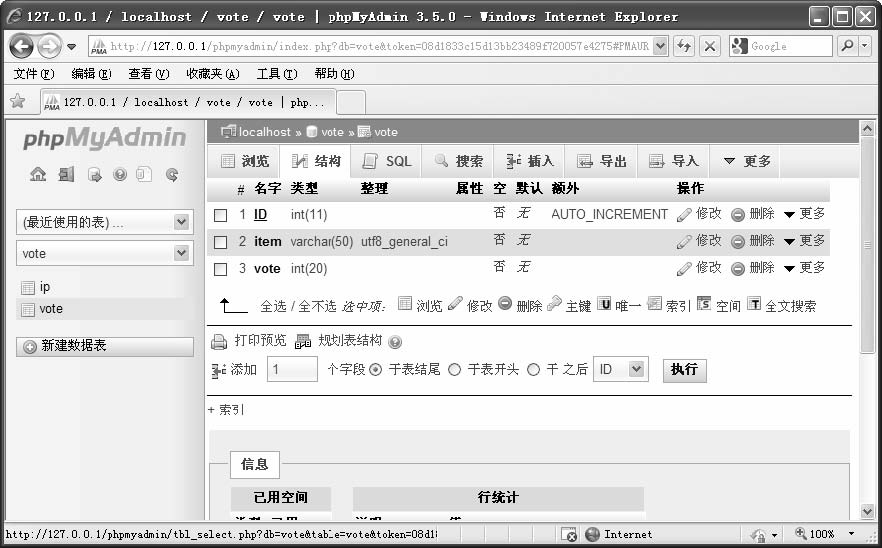The height and width of the screenshot is (548, 882).
Task: Click pencil edit icon for item row
Action: (x=684, y=242)
